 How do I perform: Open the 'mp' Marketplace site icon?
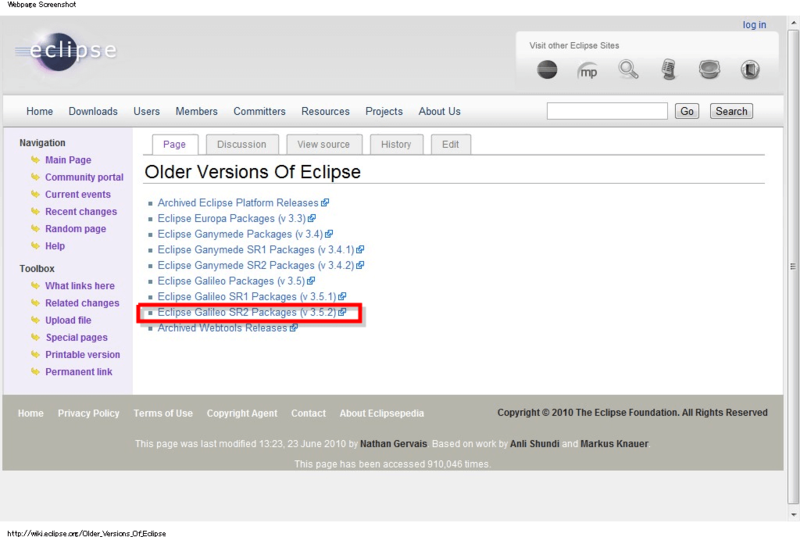point(587,70)
